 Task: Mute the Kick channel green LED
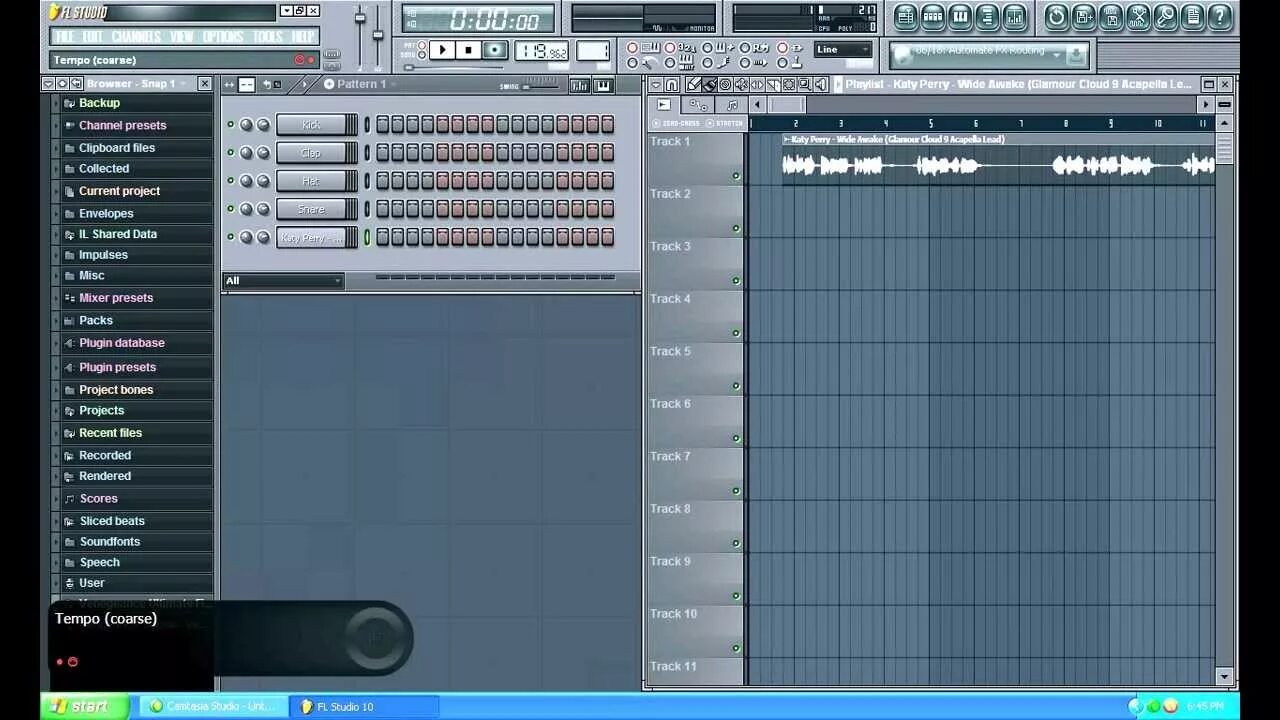pos(231,125)
